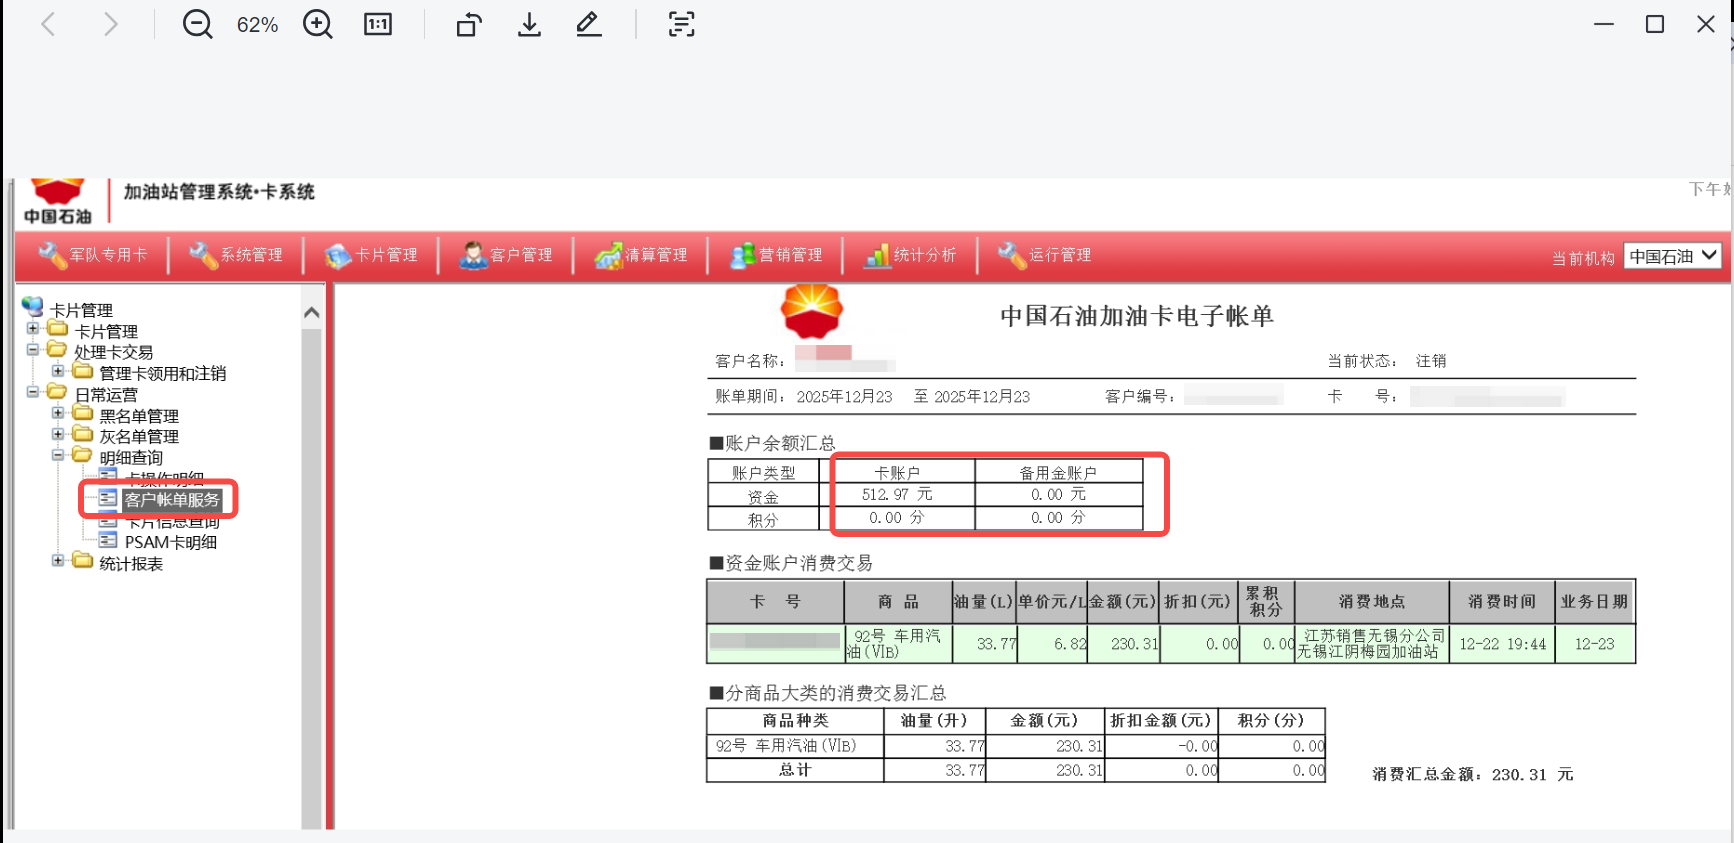
Task: Select PSAM卡明细 in the tree
Action: (x=170, y=542)
